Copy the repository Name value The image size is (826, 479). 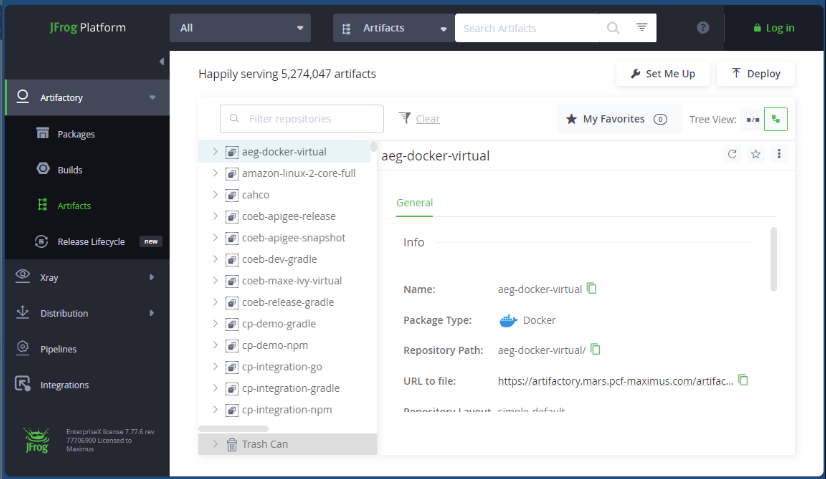(592, 288)
